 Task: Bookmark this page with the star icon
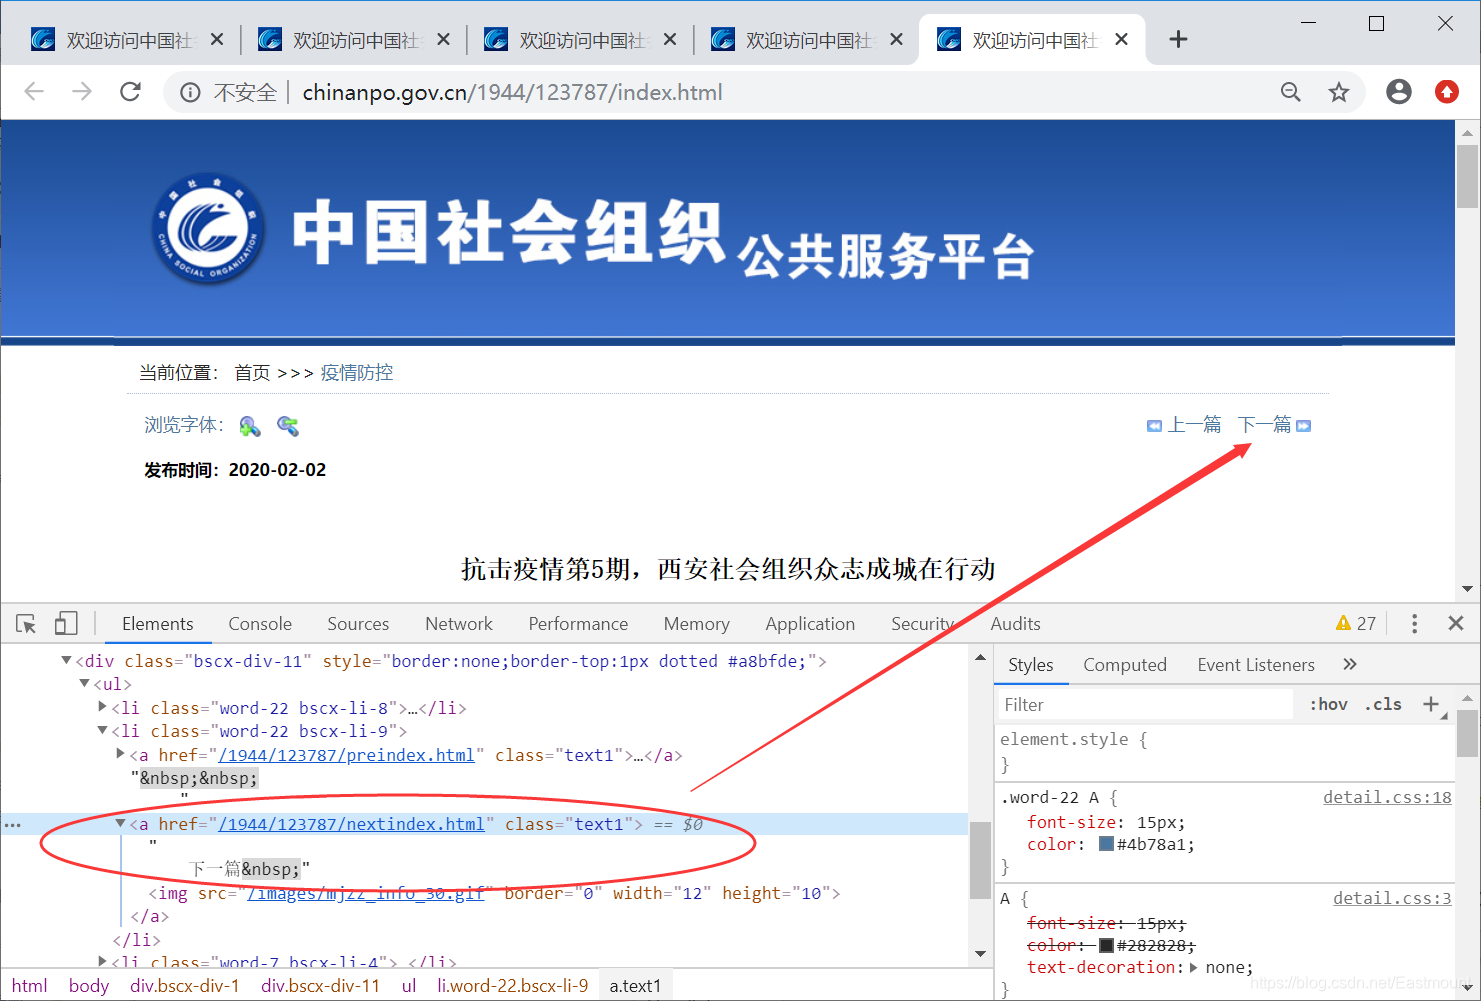(x=1339, y=92)
